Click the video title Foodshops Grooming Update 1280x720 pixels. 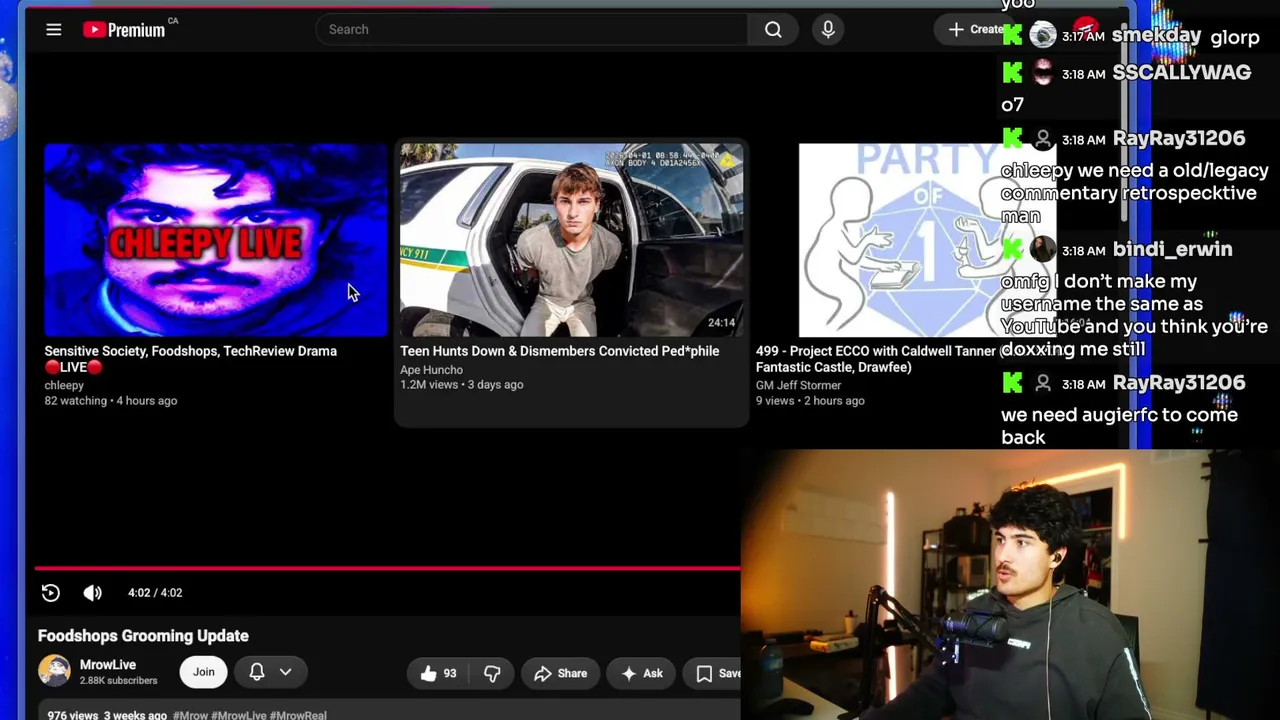(x=143, y=636)
